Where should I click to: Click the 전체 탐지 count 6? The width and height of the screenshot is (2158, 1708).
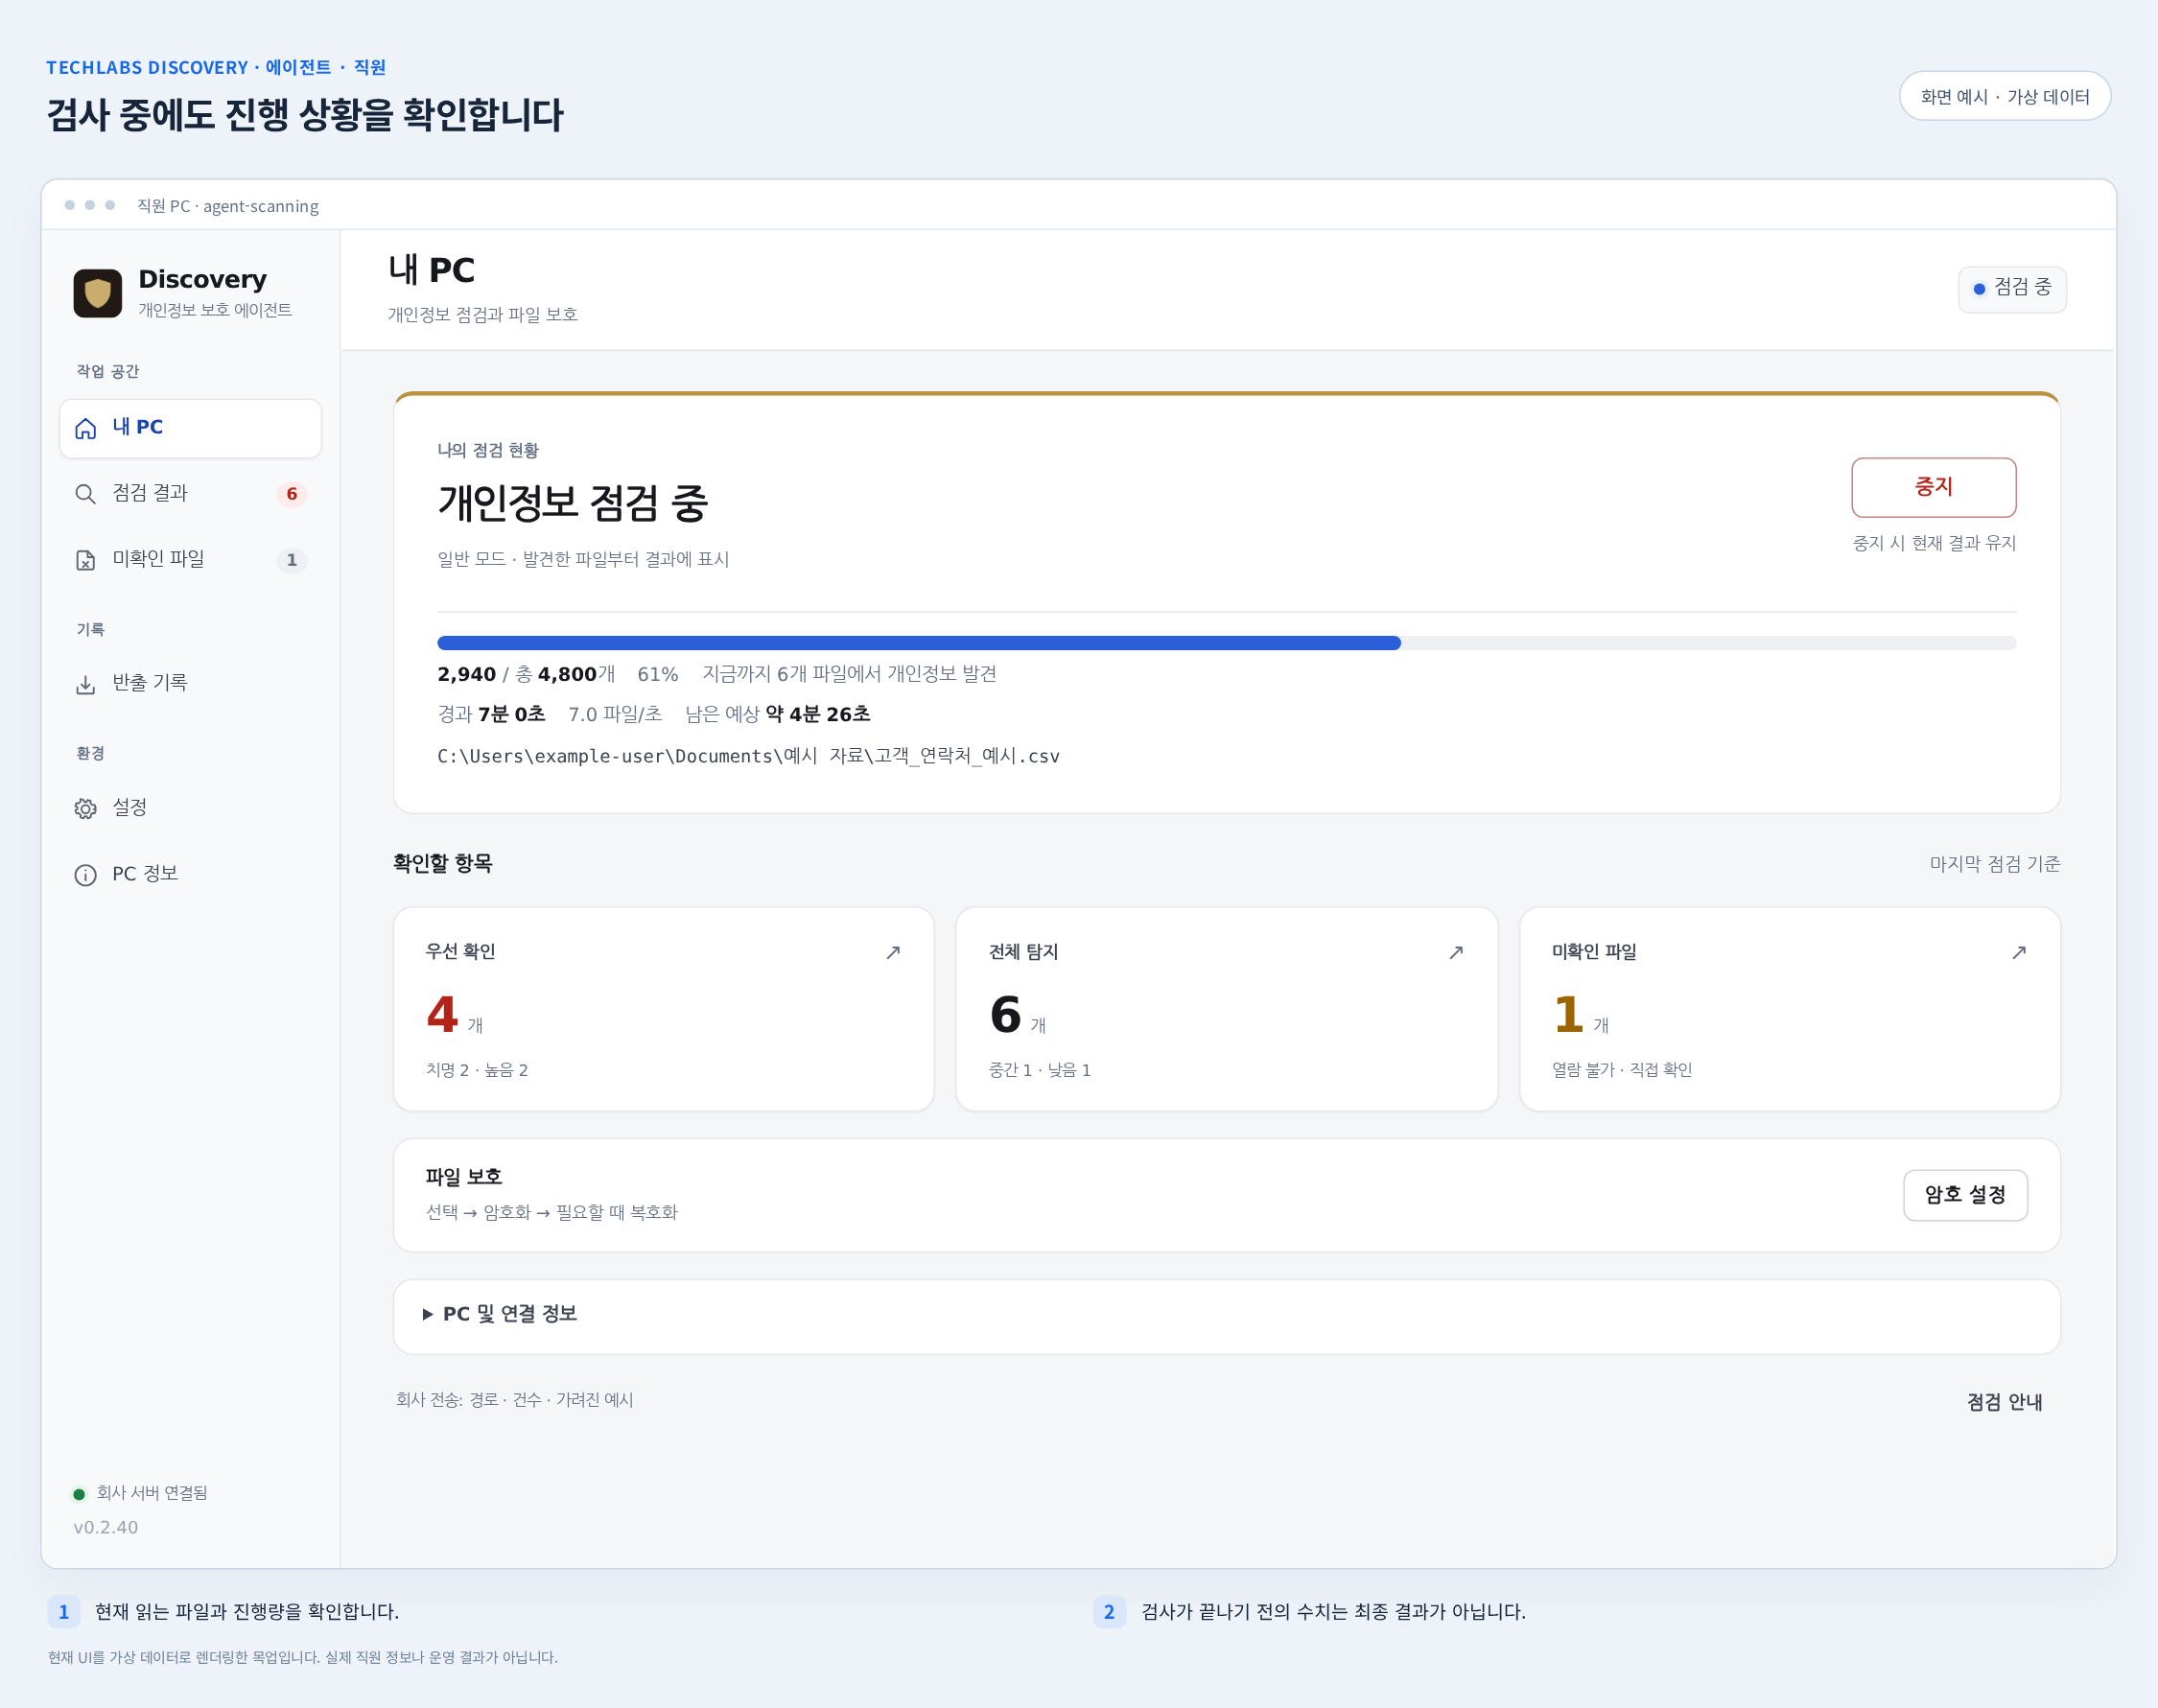pyautogui.click(x=1005, y=1015)
